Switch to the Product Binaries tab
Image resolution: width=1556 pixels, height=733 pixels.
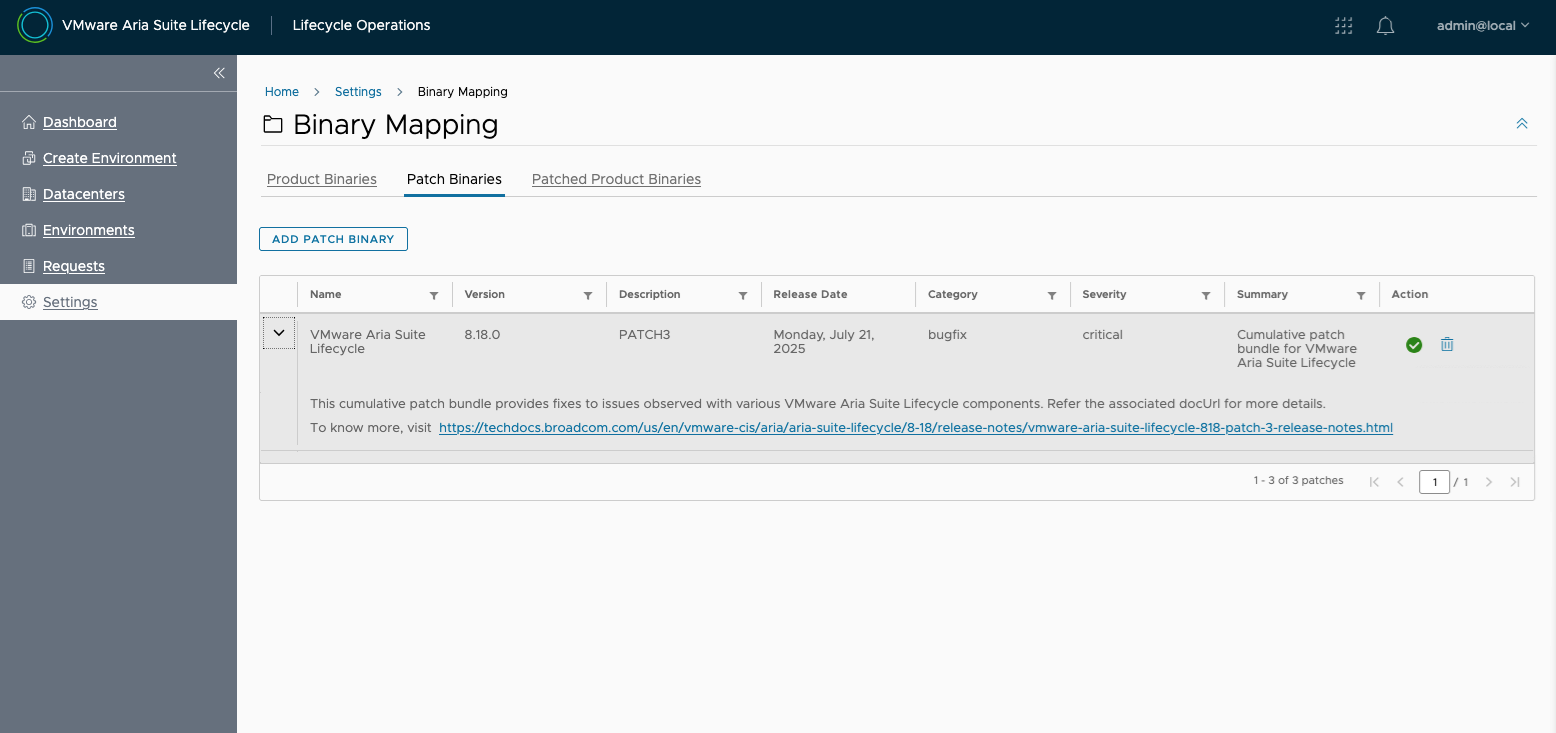tap(322, 180)
